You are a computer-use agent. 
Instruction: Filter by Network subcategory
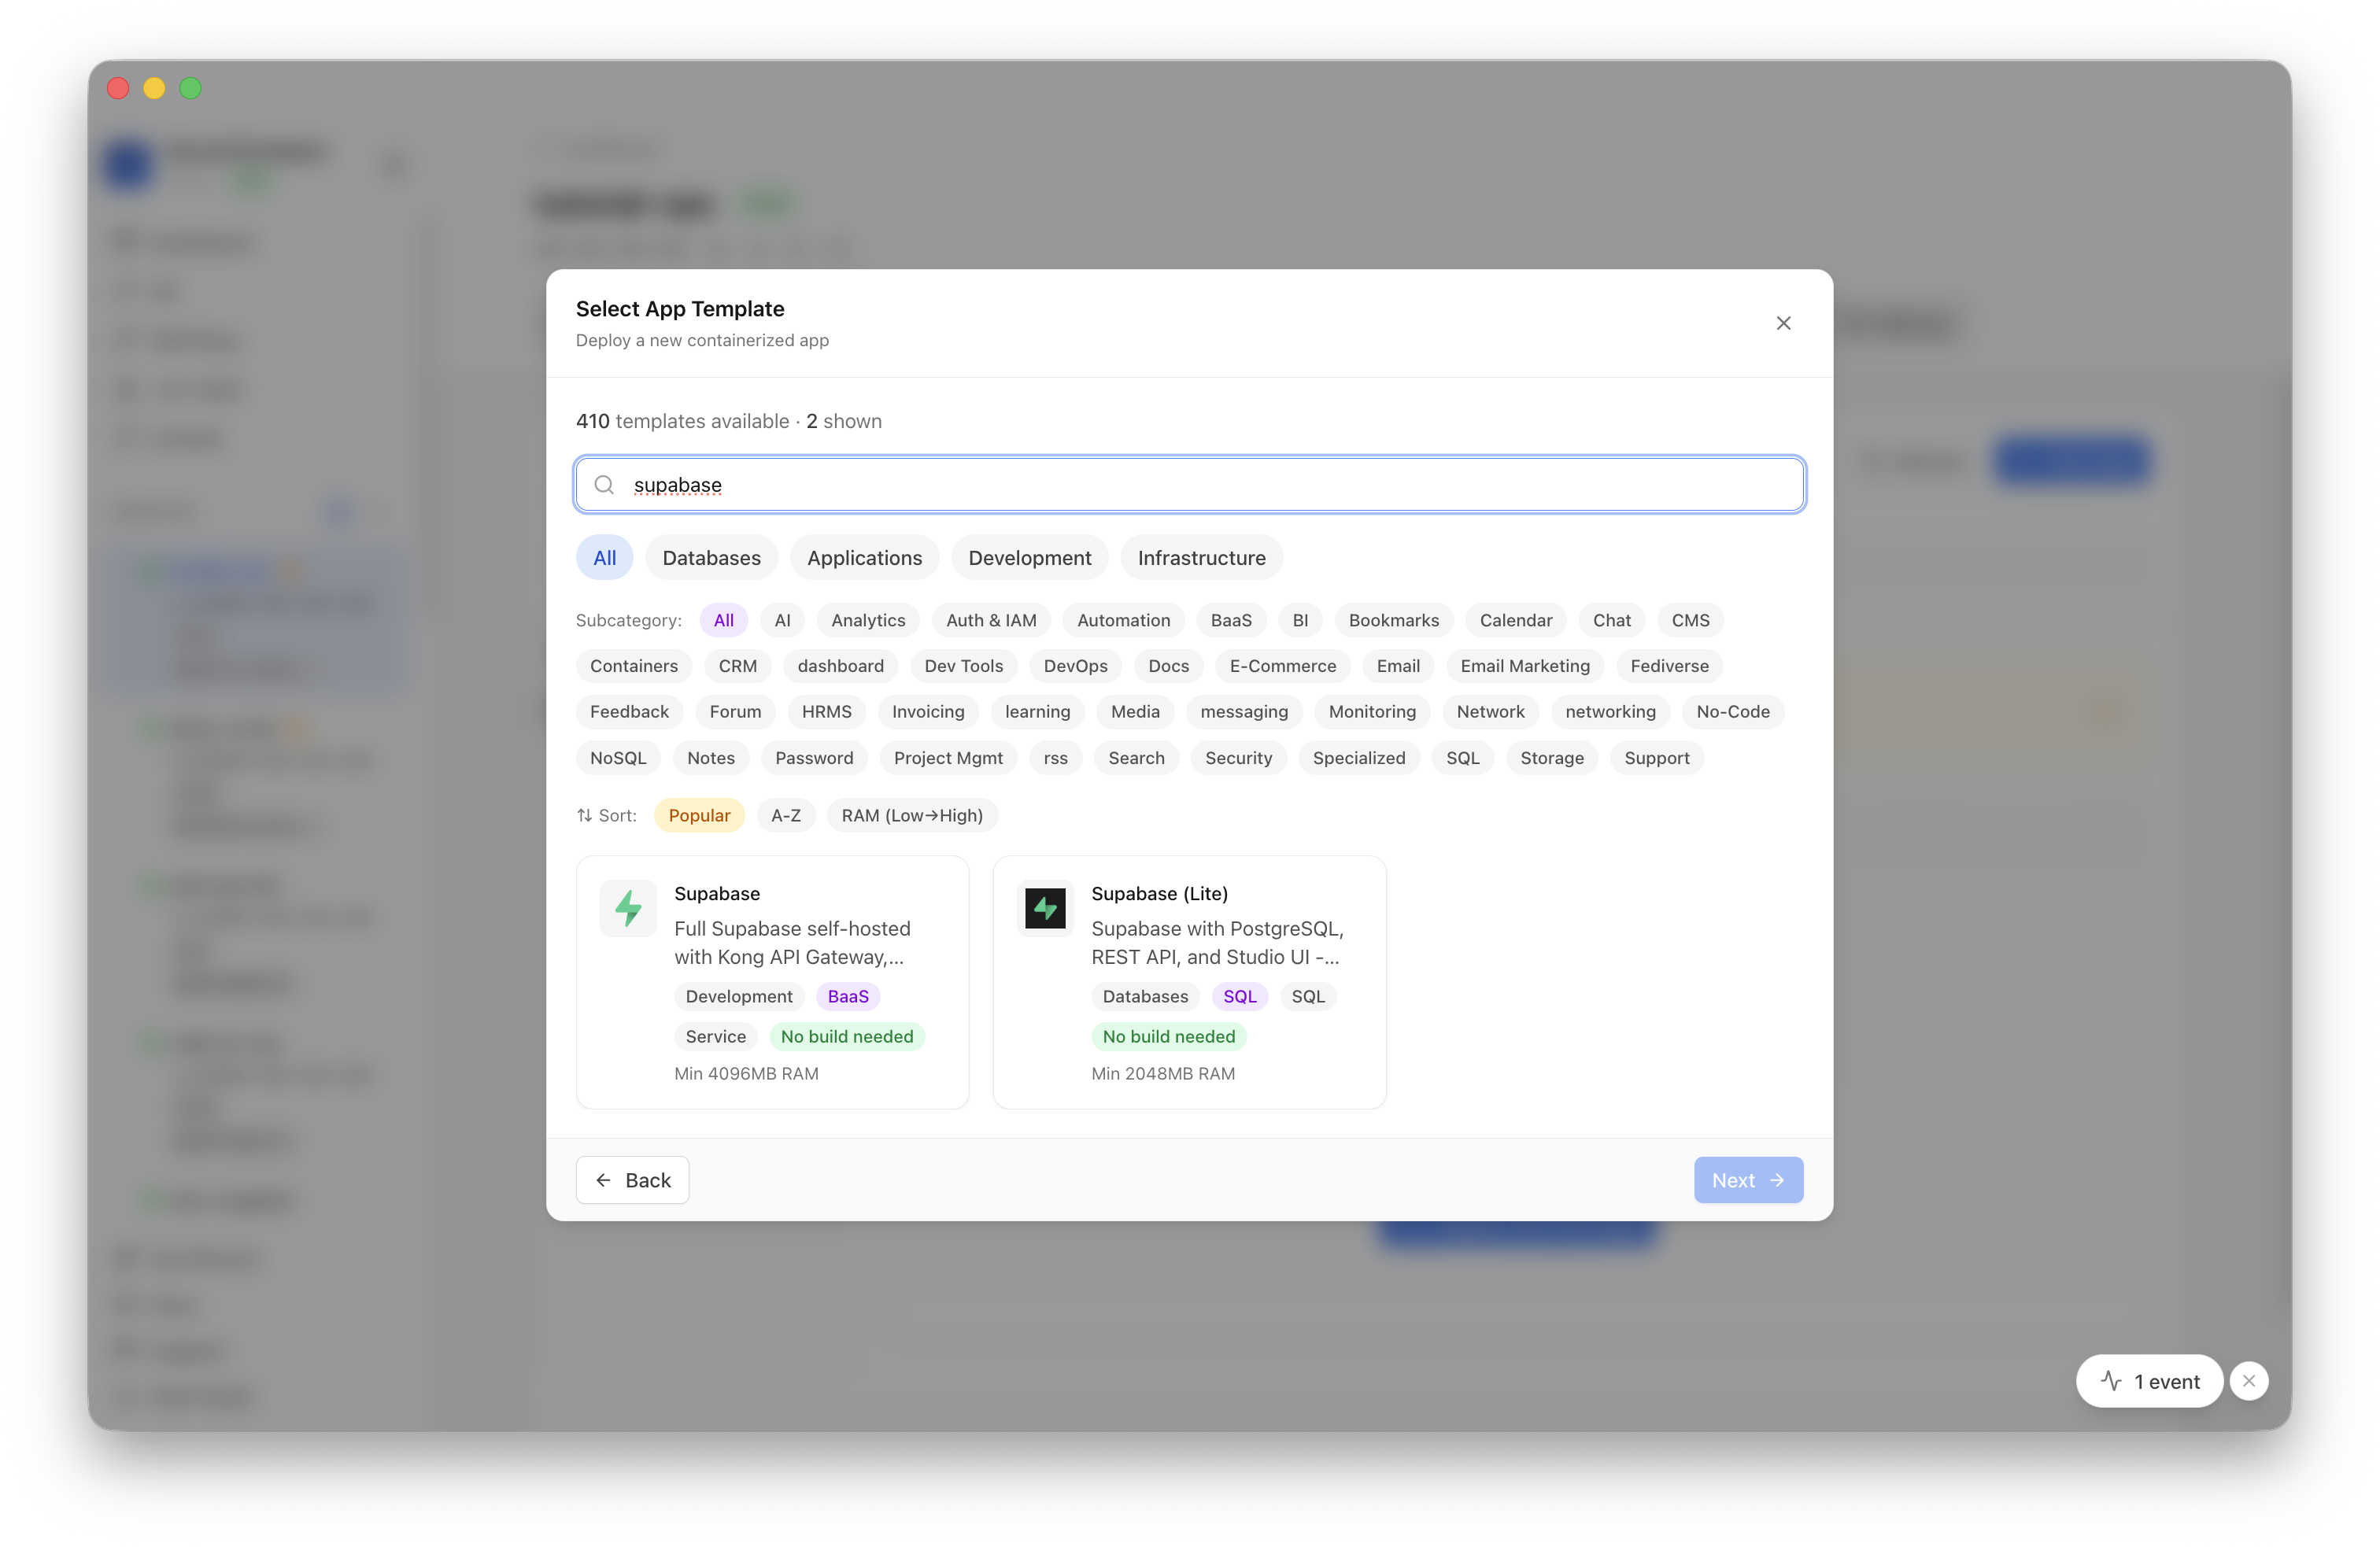1490,712
